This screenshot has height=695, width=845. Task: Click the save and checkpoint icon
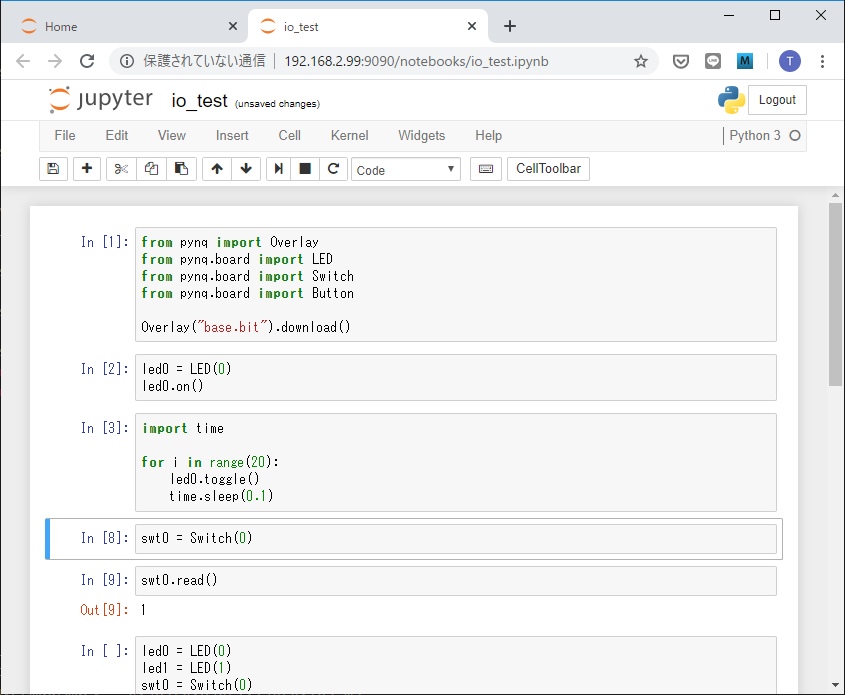coord(54,169)
